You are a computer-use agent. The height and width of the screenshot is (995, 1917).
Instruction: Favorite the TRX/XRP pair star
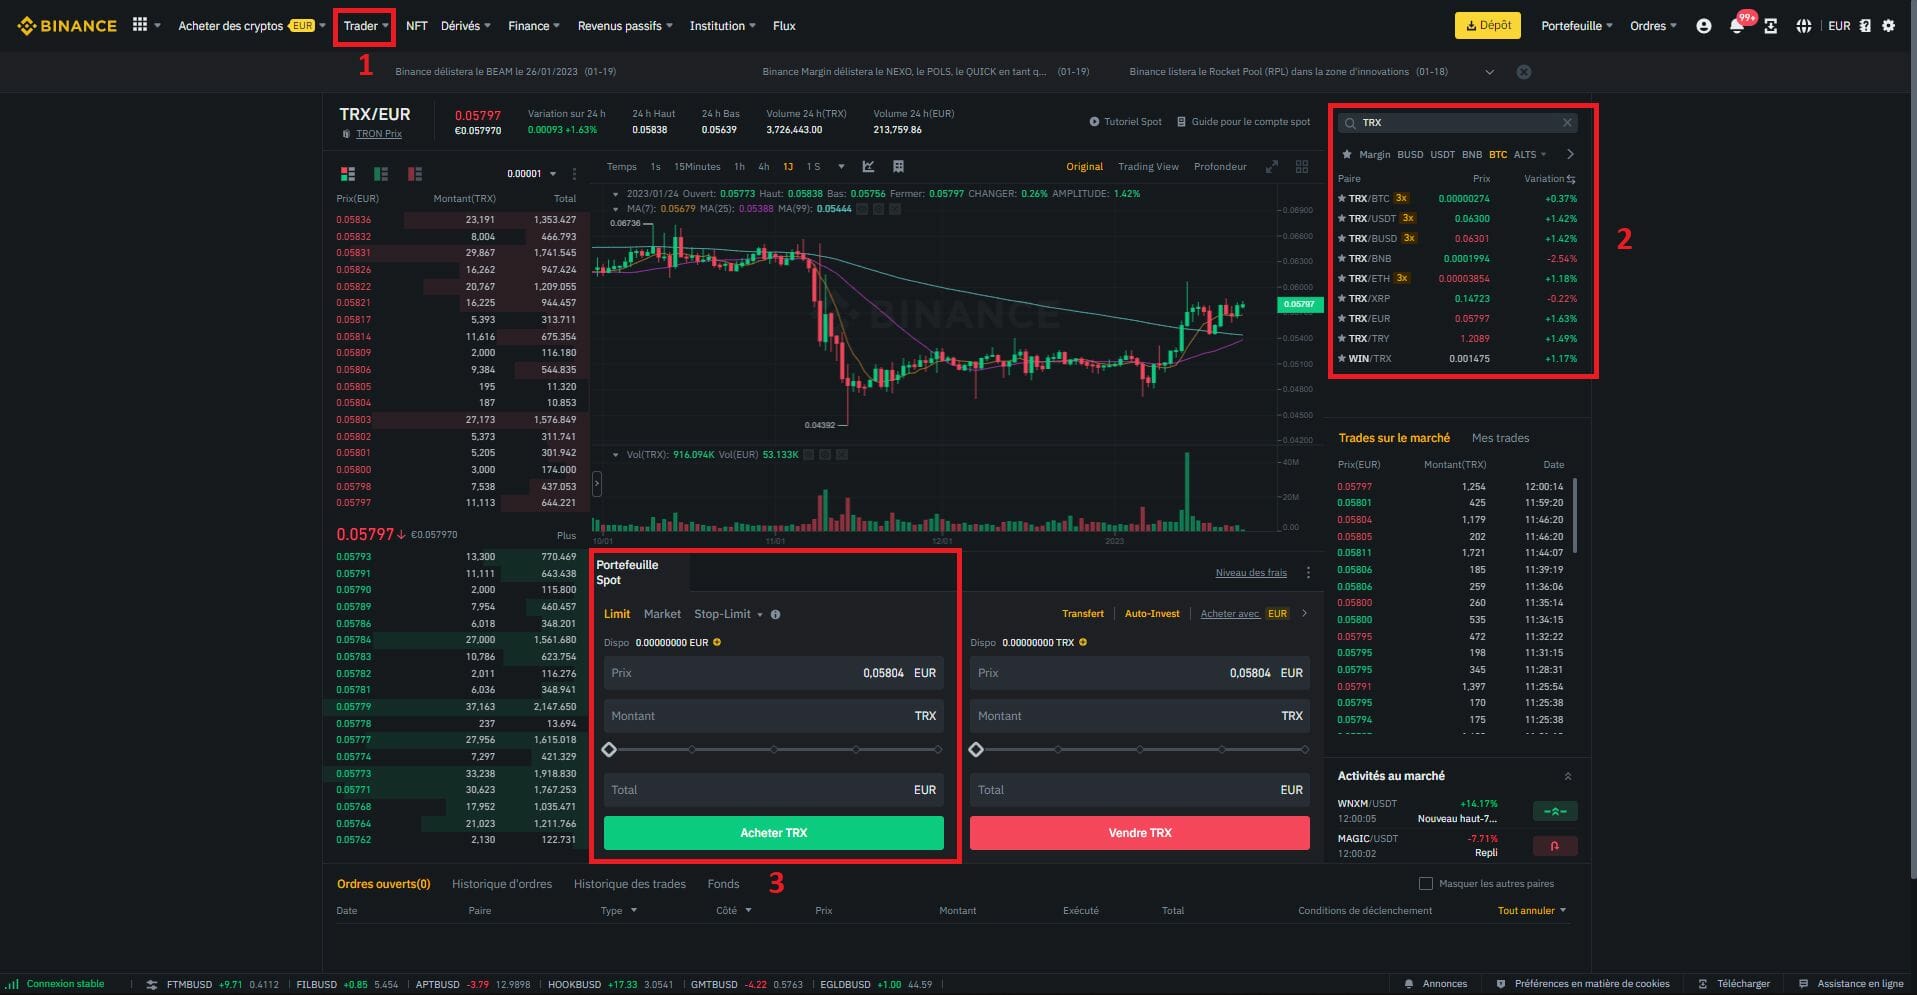click(1342, 298)
